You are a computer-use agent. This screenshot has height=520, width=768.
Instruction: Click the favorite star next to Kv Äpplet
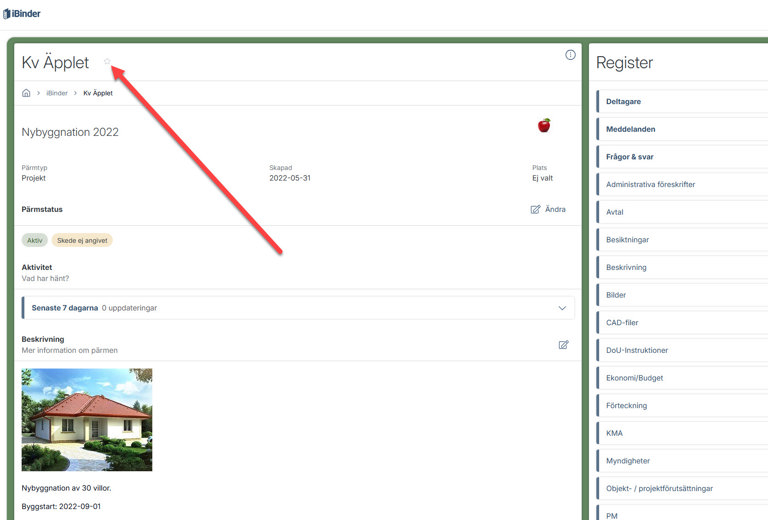click(107, 62)
